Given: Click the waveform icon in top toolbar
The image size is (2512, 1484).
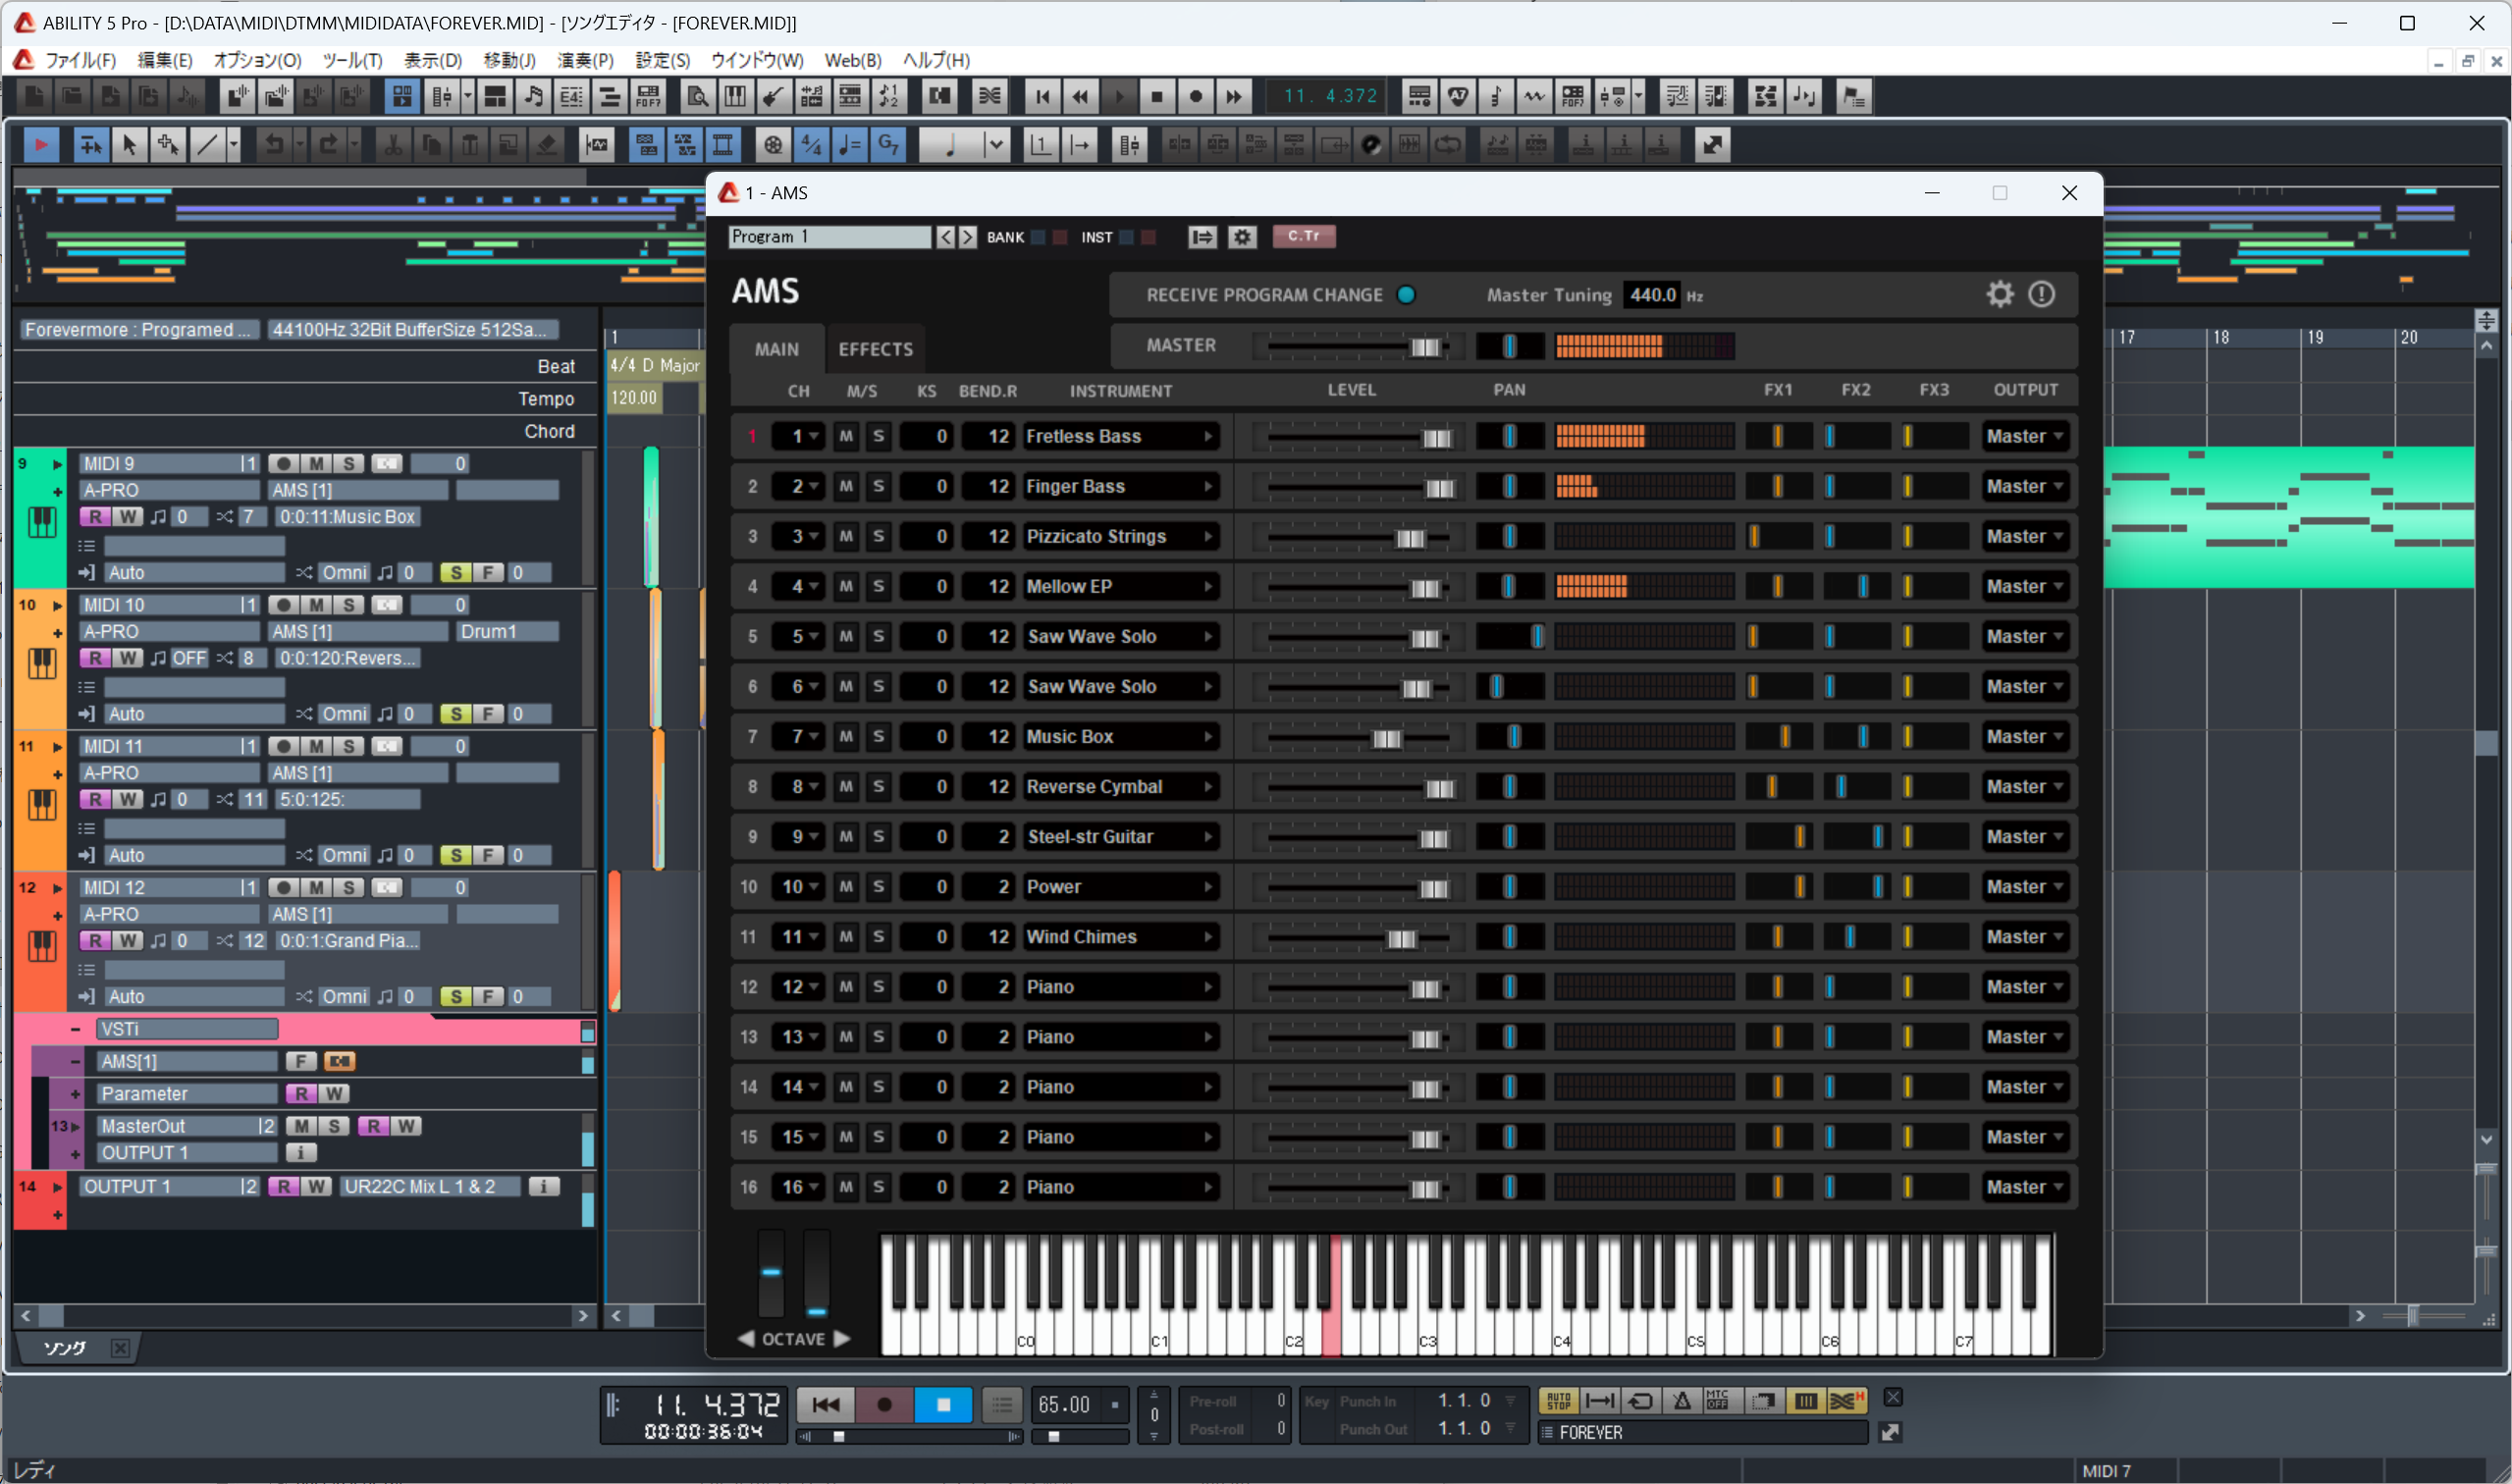Looking at the screenshot, I should coord(1534,96).
